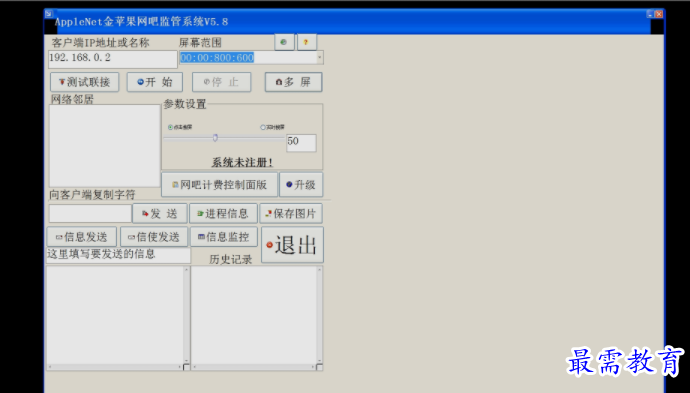Expand the 屏幕范围 dropdown arrow

coord(320,58)
